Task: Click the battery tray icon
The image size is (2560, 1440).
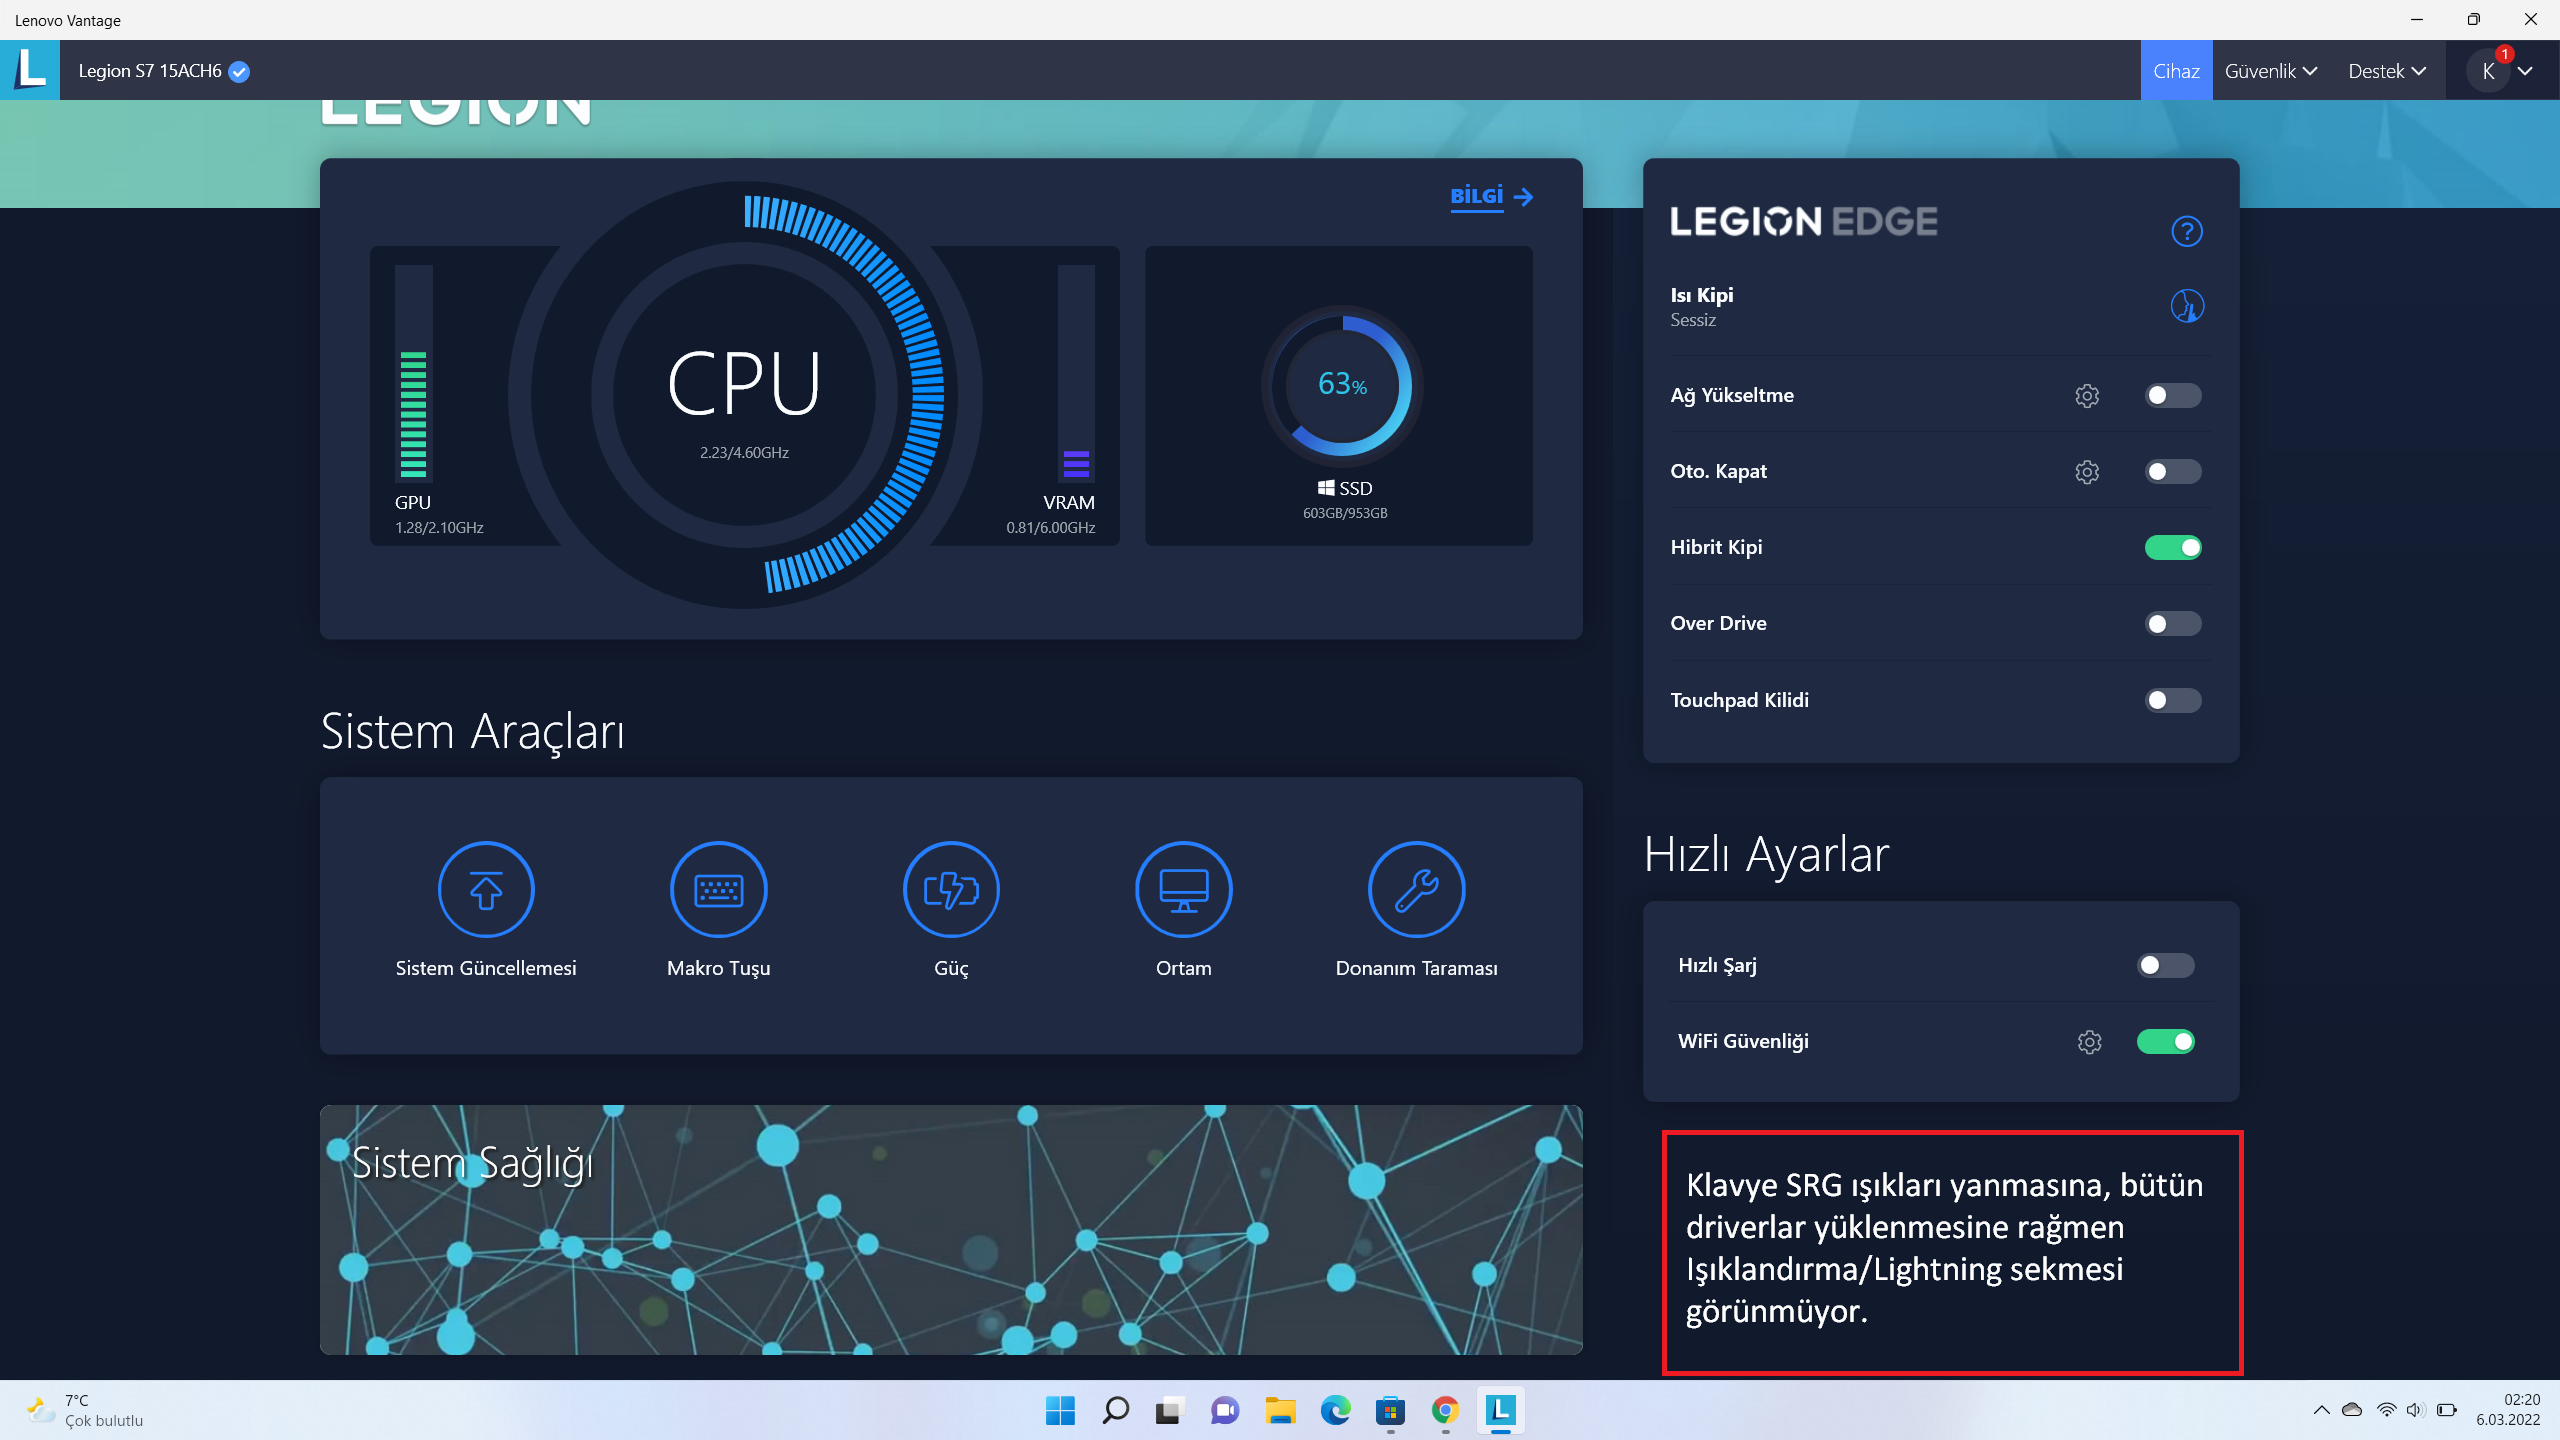Action: (2446, 1410)
